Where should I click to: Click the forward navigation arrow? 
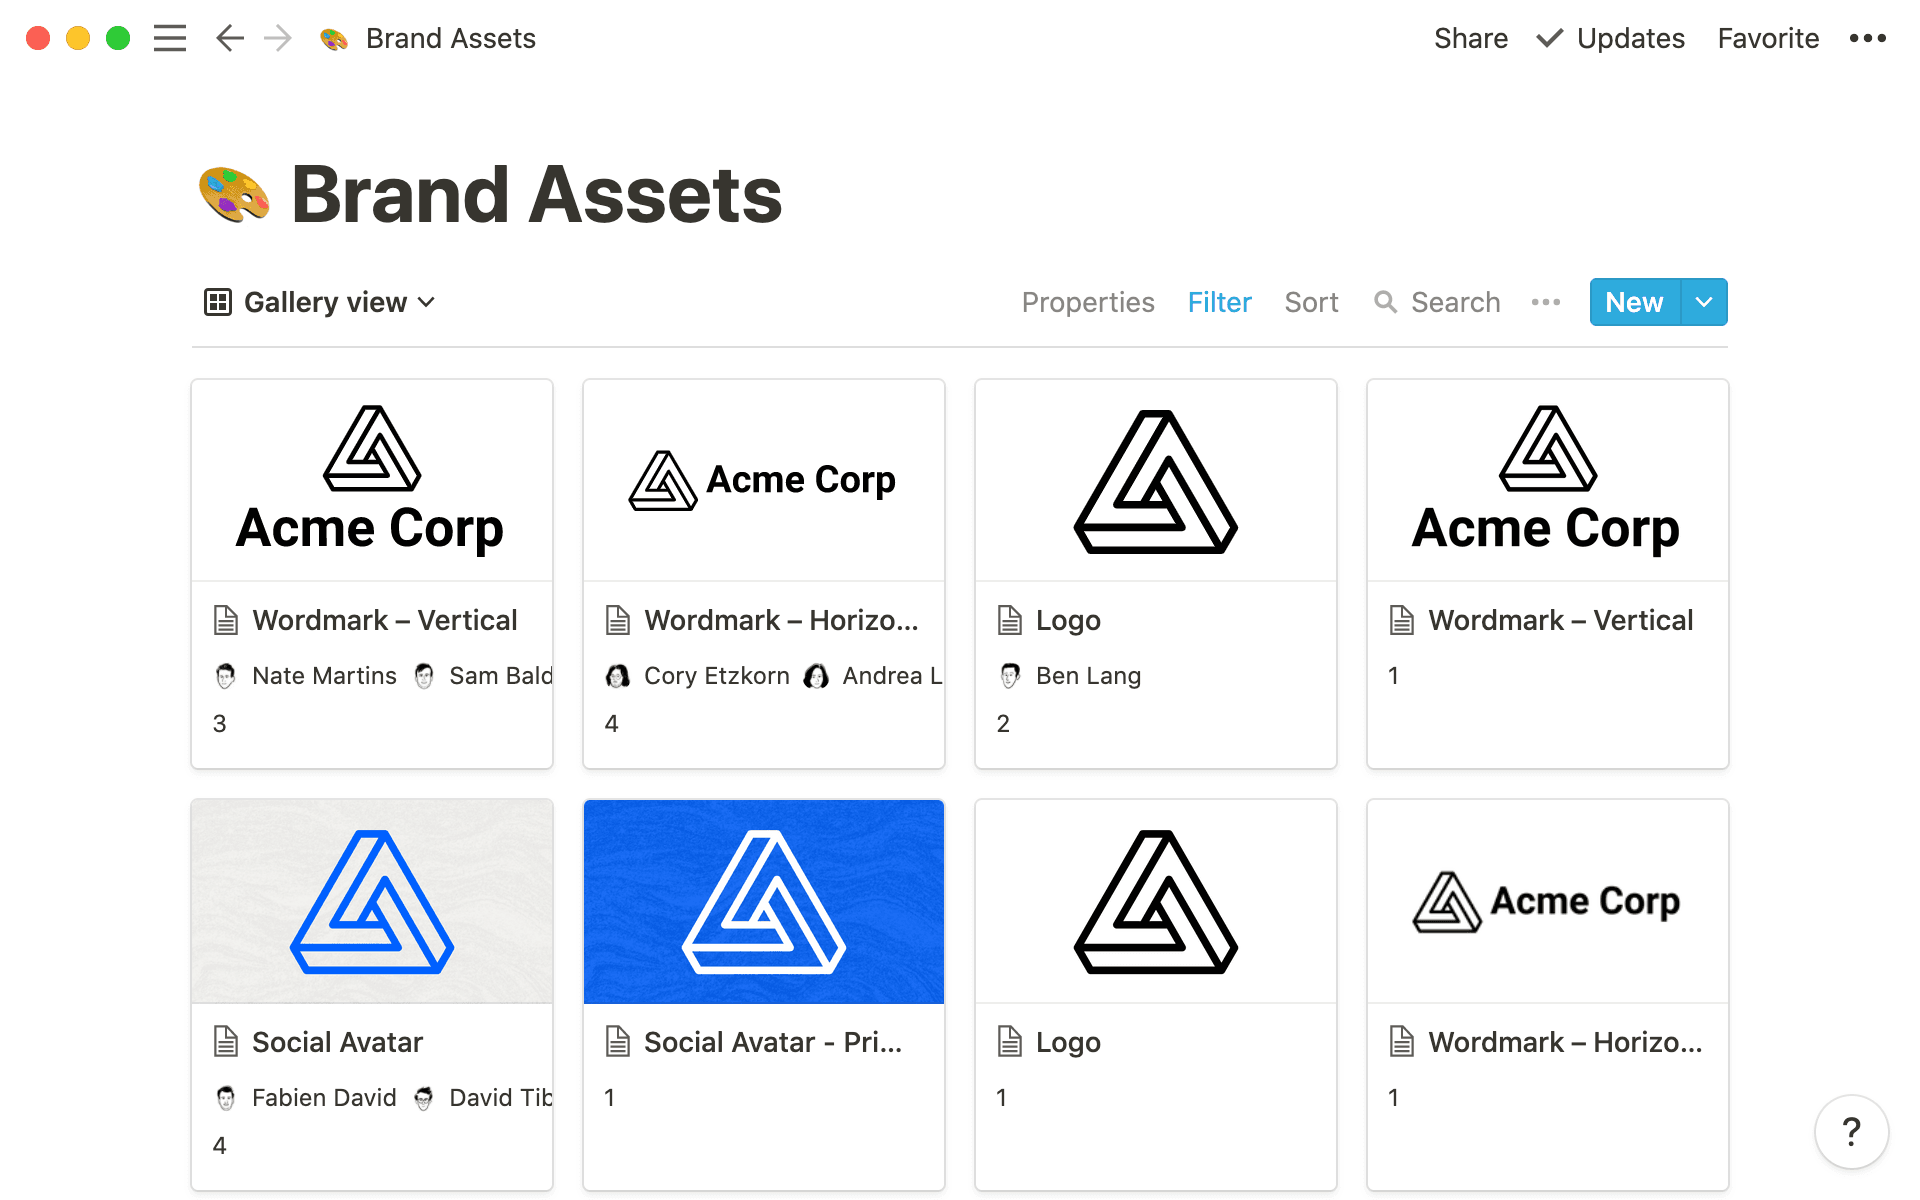(x=277, y=38)
